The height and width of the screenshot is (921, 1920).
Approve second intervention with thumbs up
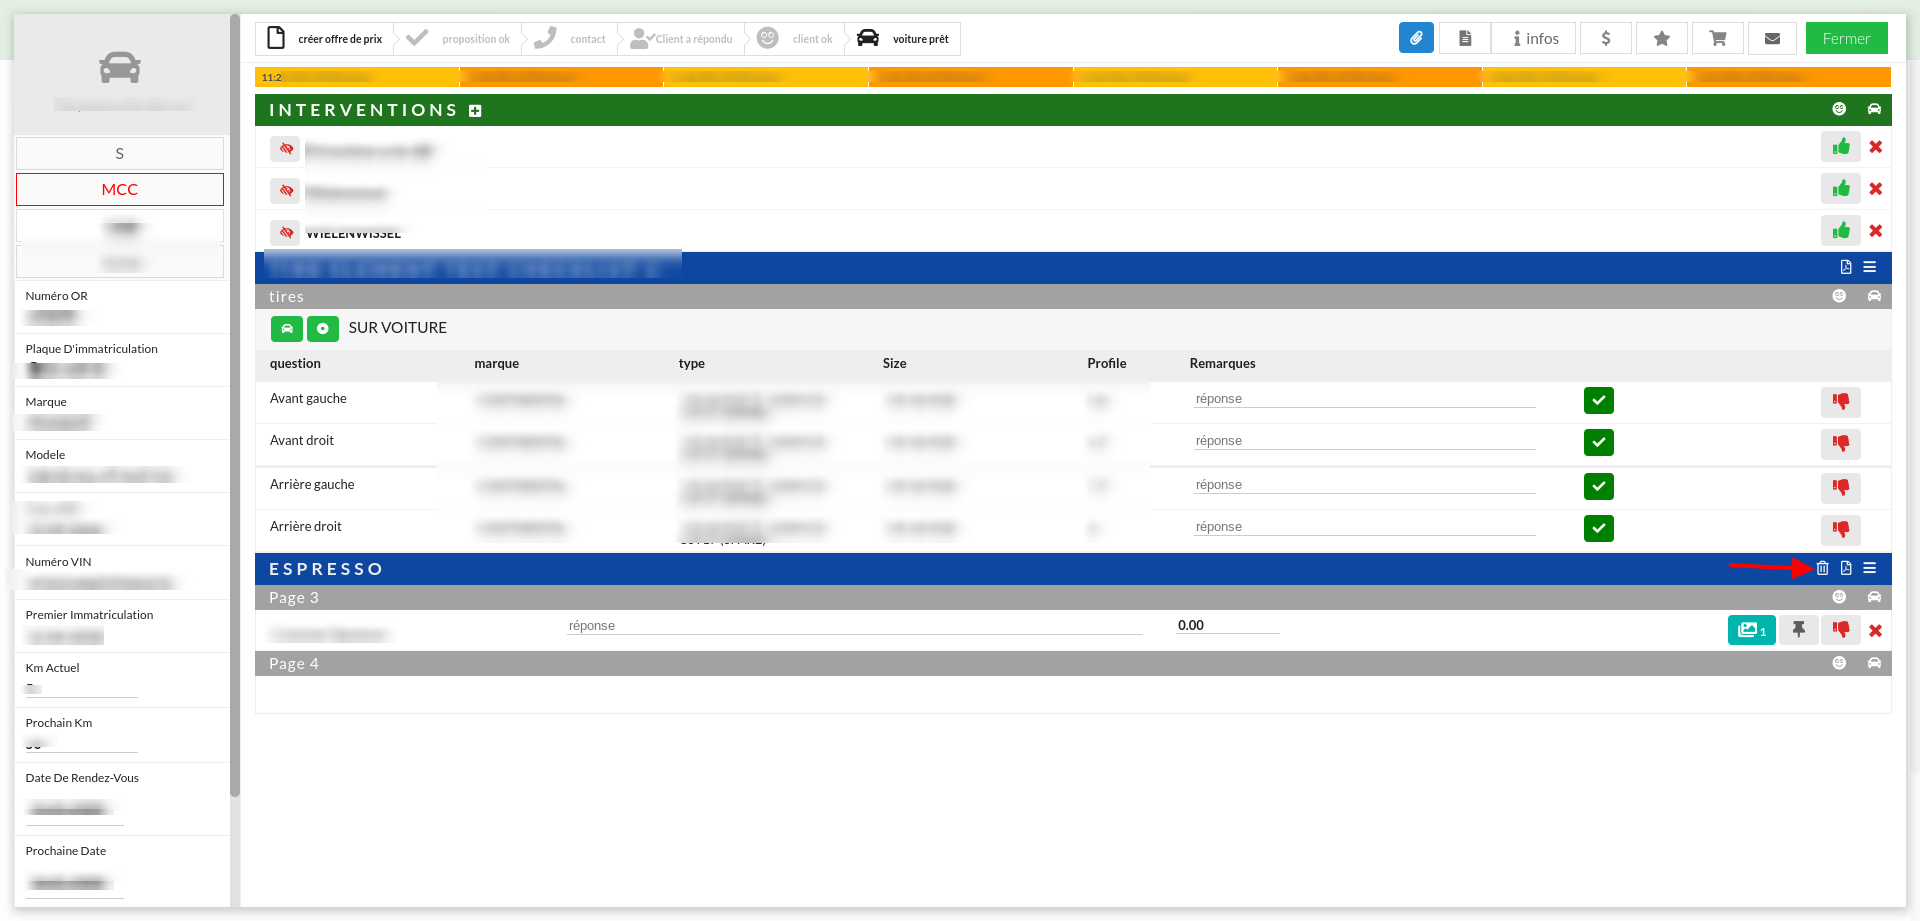point(1841,189)
